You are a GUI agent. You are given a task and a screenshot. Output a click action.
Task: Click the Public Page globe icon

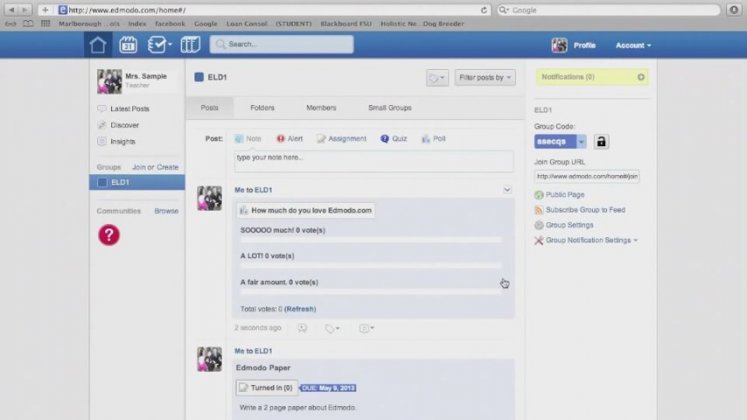pos(539,195)
